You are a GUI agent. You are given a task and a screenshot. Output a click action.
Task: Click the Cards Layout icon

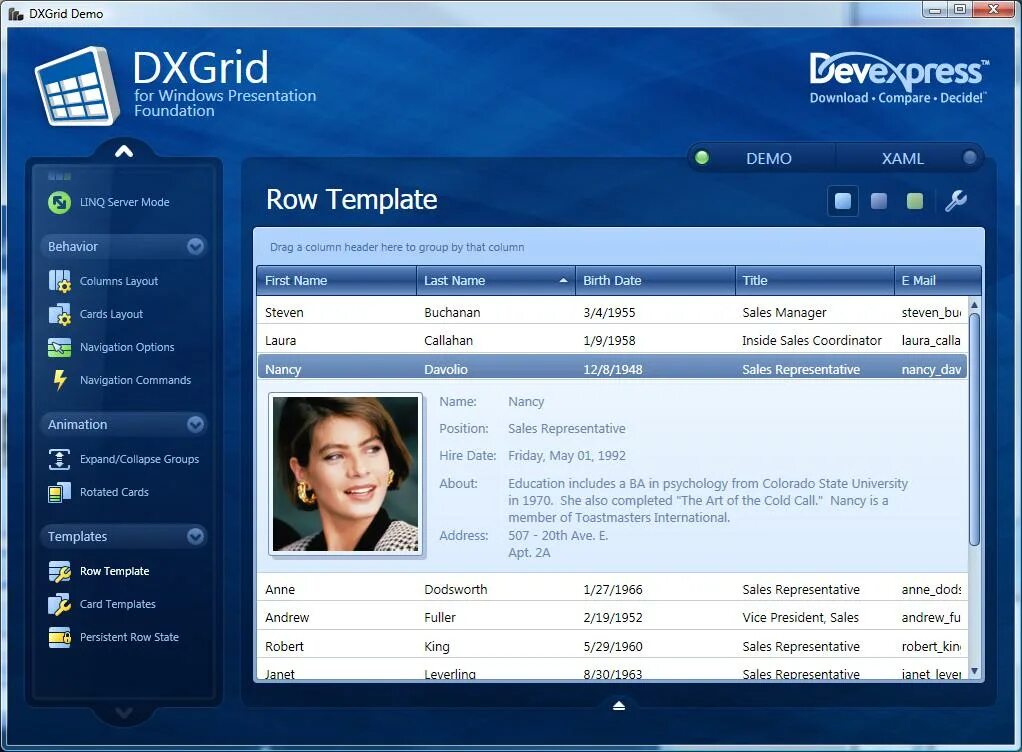click(x=59, y=314)
